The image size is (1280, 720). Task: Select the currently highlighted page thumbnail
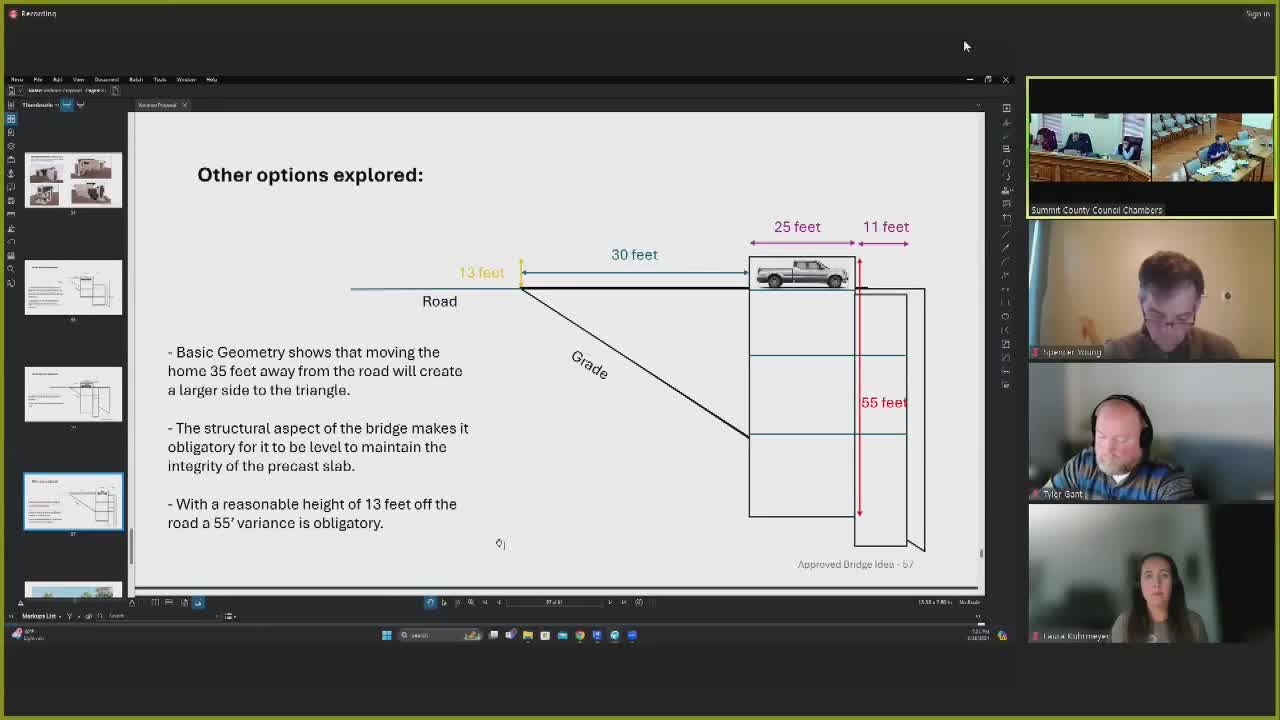pos(73,501)
